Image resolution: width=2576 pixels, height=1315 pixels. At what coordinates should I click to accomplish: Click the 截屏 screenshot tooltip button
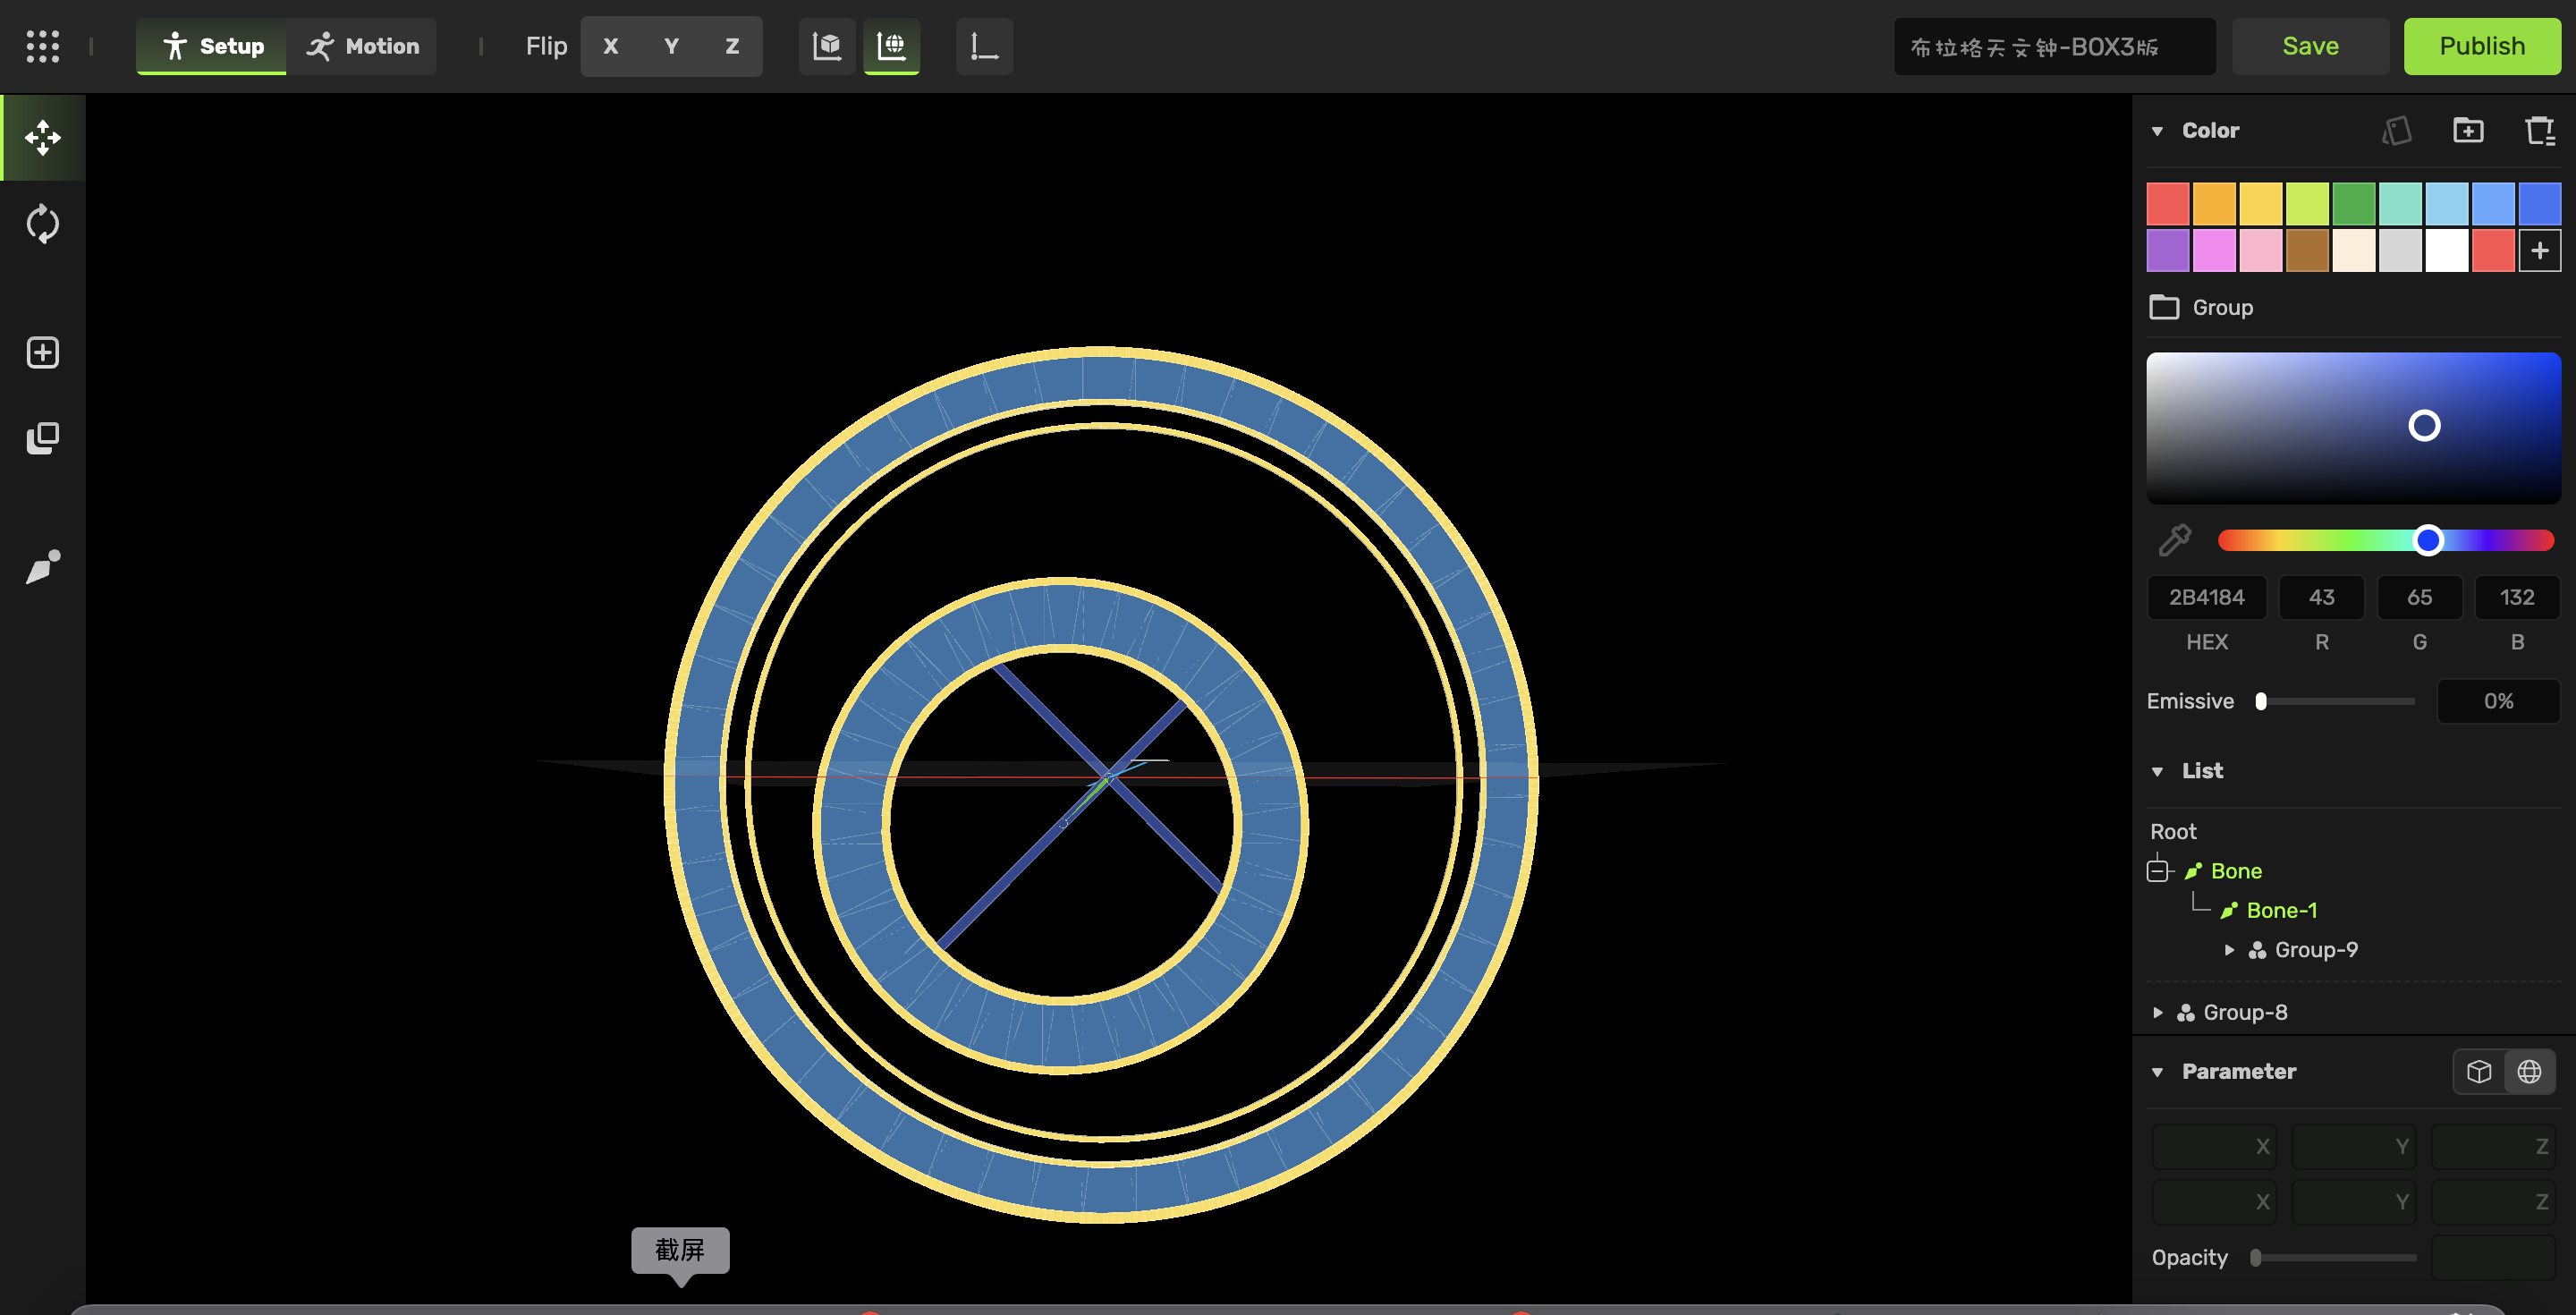[x=680, y=1250]
